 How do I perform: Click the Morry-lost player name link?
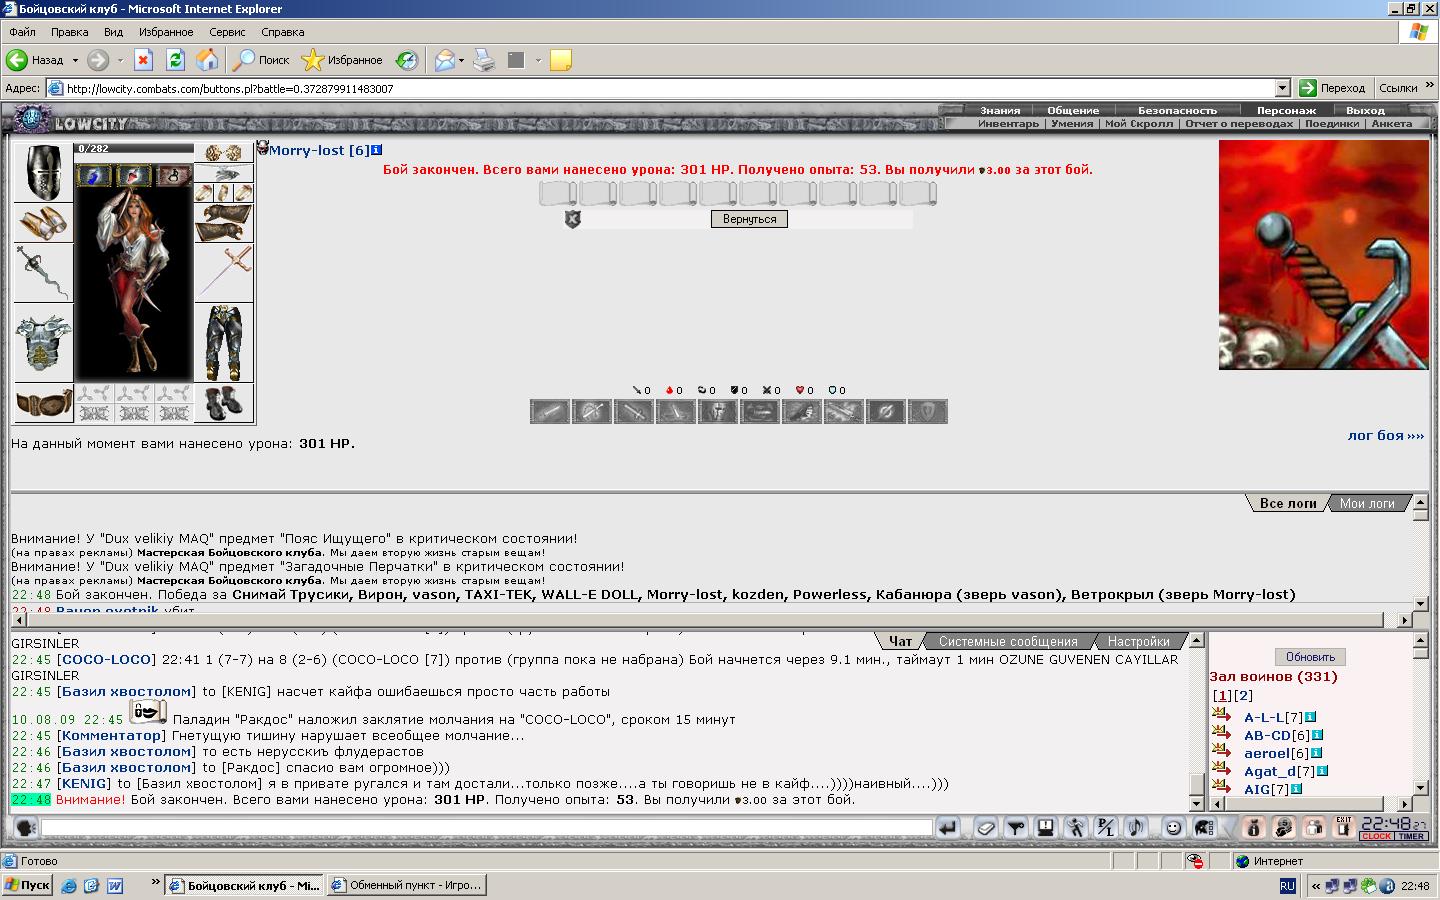coord(306,150)
